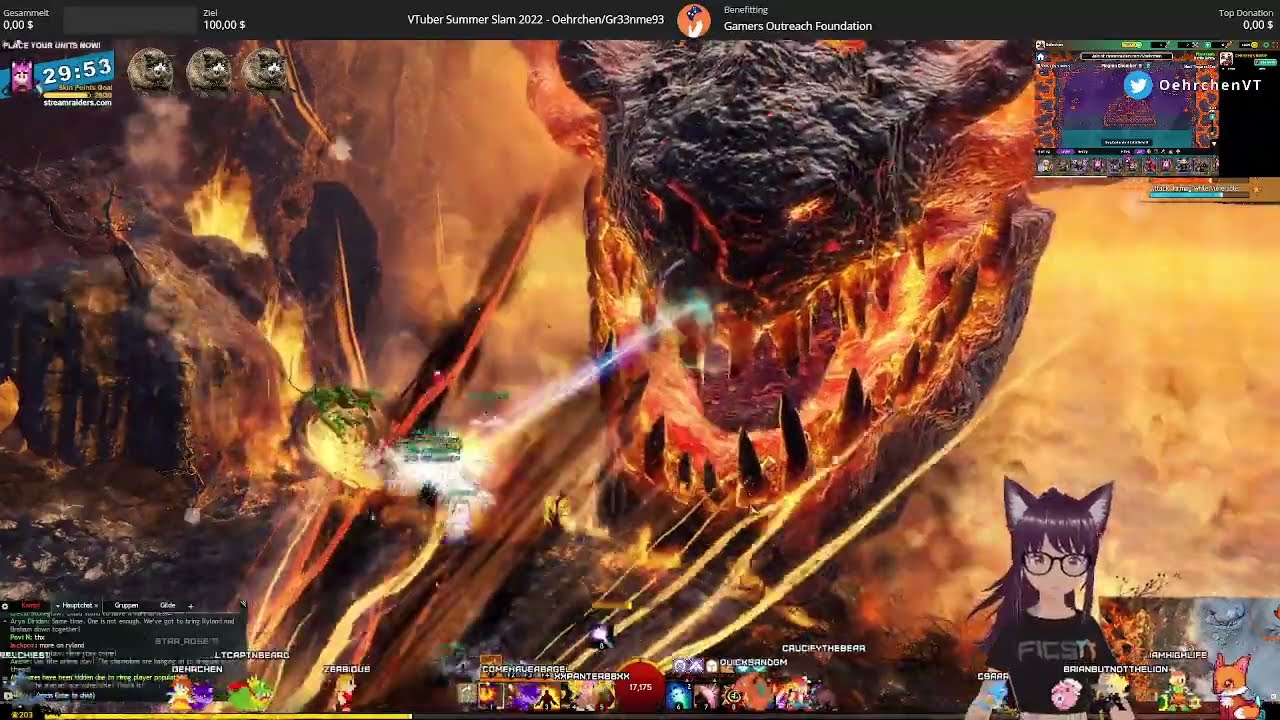
Task: Open the Gamers Outreach Foundation link
Action: coord(797,26)
